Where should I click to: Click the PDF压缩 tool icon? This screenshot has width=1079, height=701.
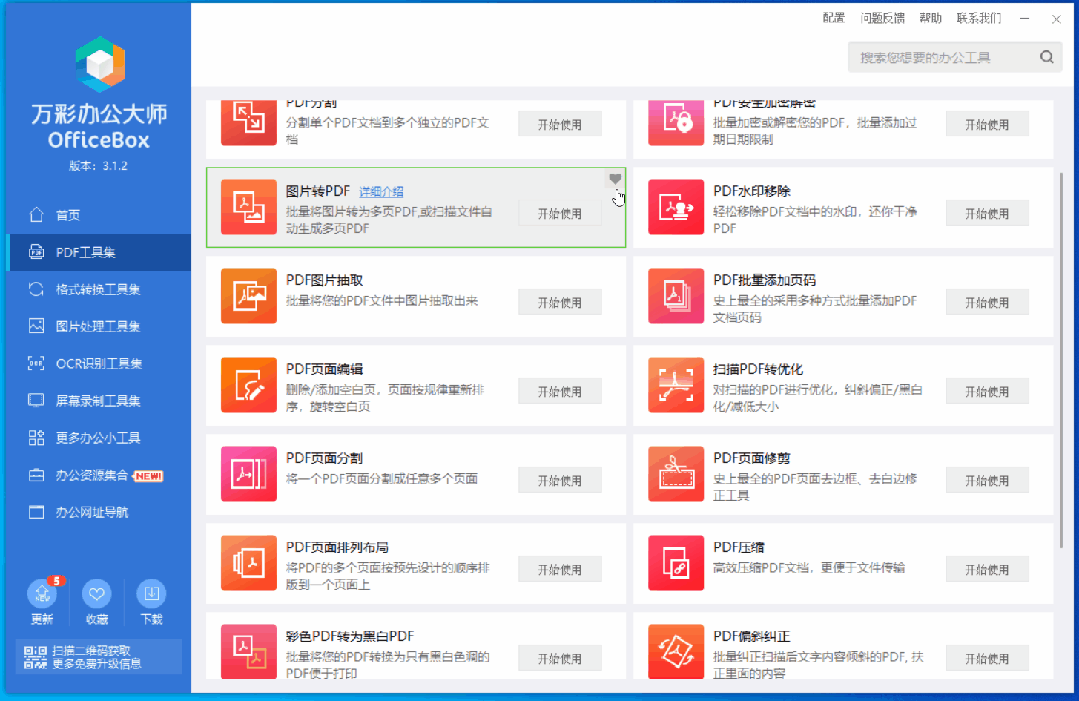[x=676, y=563]
